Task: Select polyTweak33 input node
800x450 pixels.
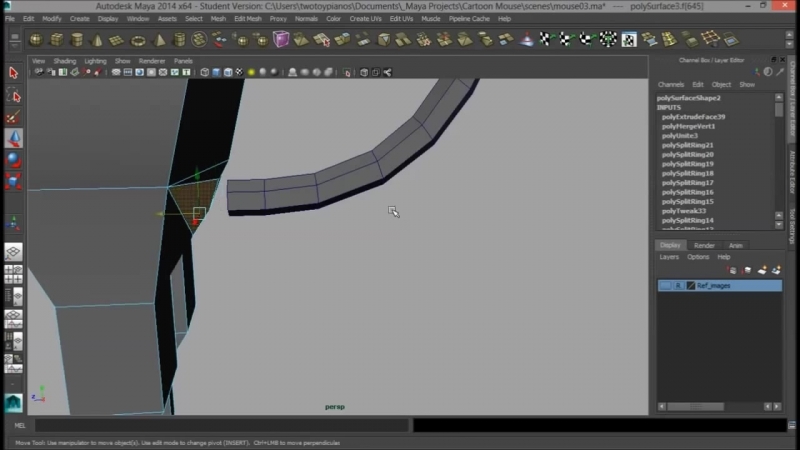Action: point(684,211)
